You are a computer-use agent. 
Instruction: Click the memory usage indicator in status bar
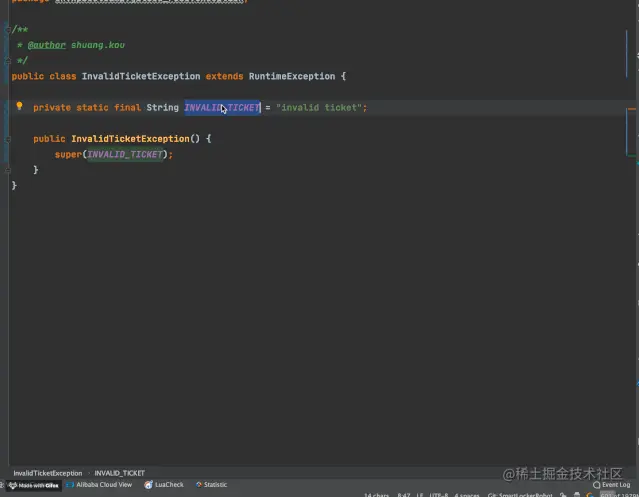tap(618, 495)
